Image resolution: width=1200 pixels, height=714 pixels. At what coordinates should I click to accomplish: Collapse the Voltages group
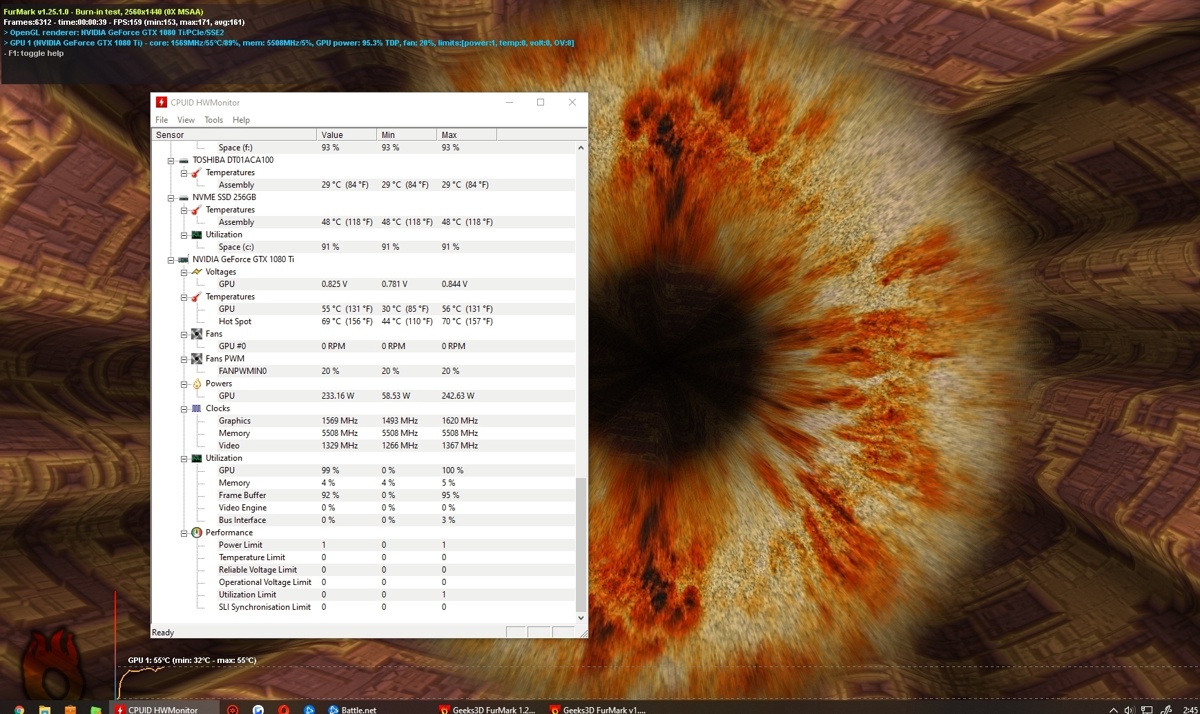184,272
